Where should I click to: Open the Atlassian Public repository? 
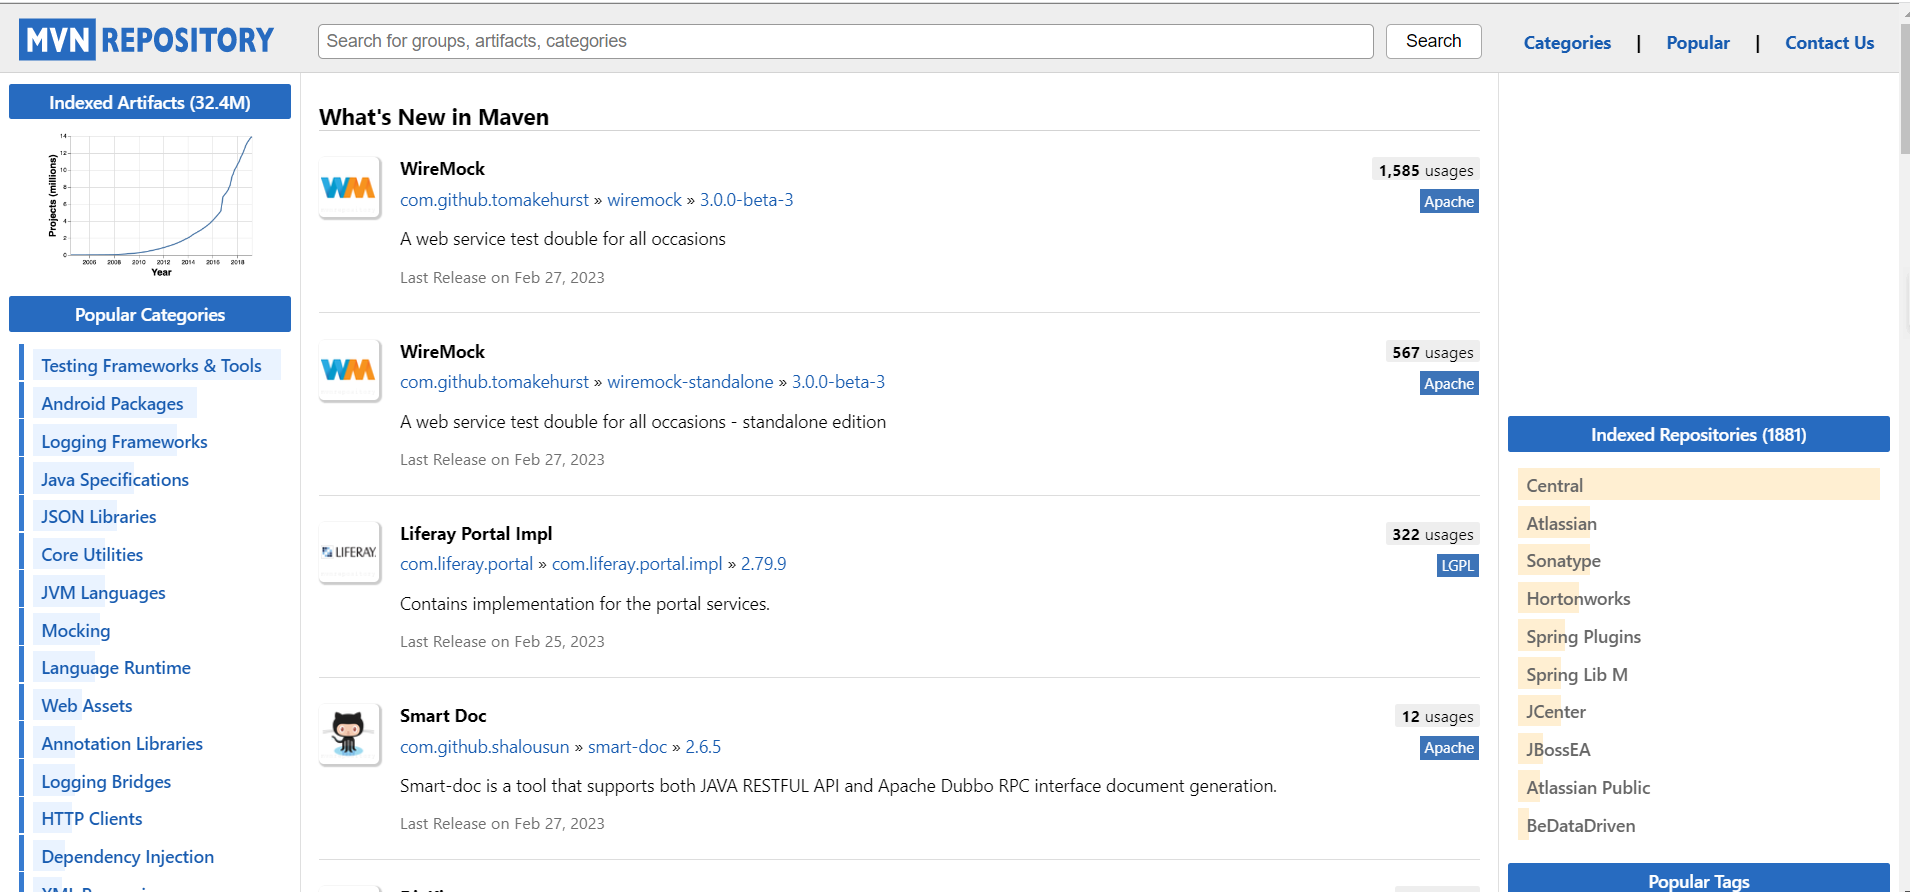(x=1588, y=788)
